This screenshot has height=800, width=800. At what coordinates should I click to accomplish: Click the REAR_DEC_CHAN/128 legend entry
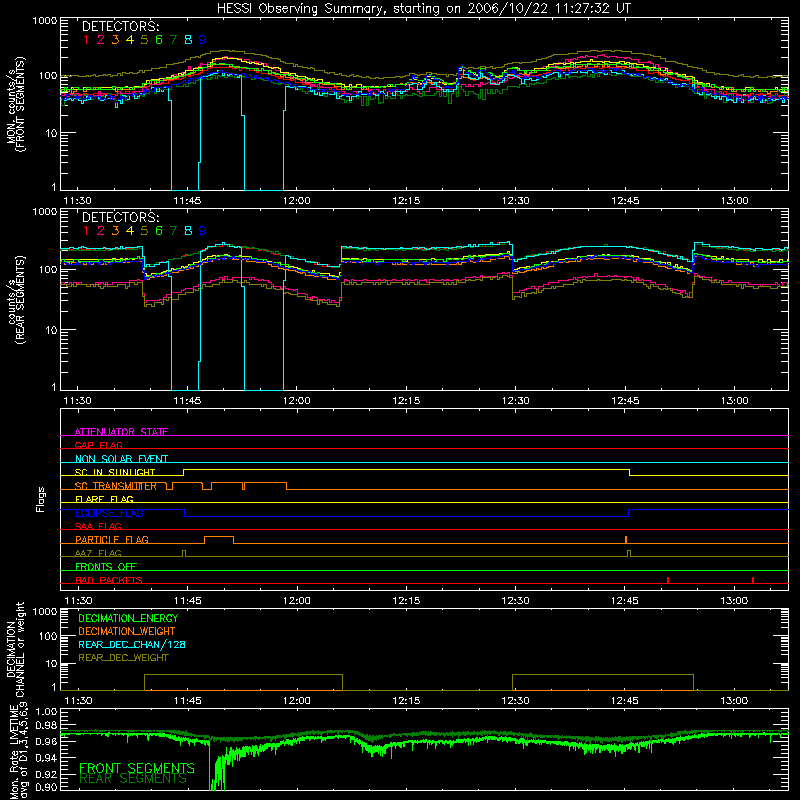point(132,644)
